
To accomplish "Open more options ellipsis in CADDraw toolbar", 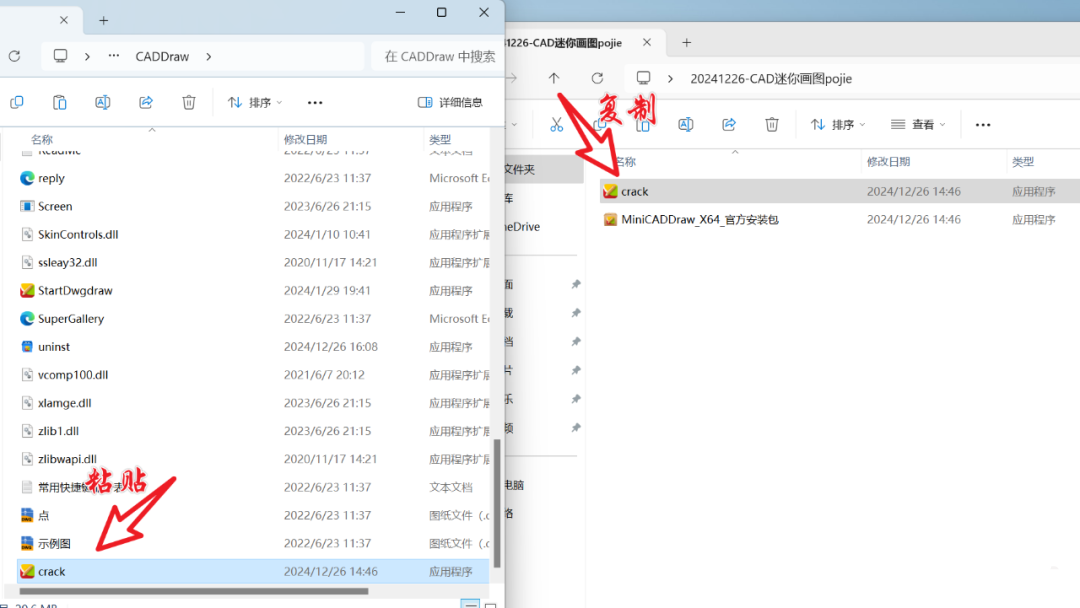I will tap(315, 103).
